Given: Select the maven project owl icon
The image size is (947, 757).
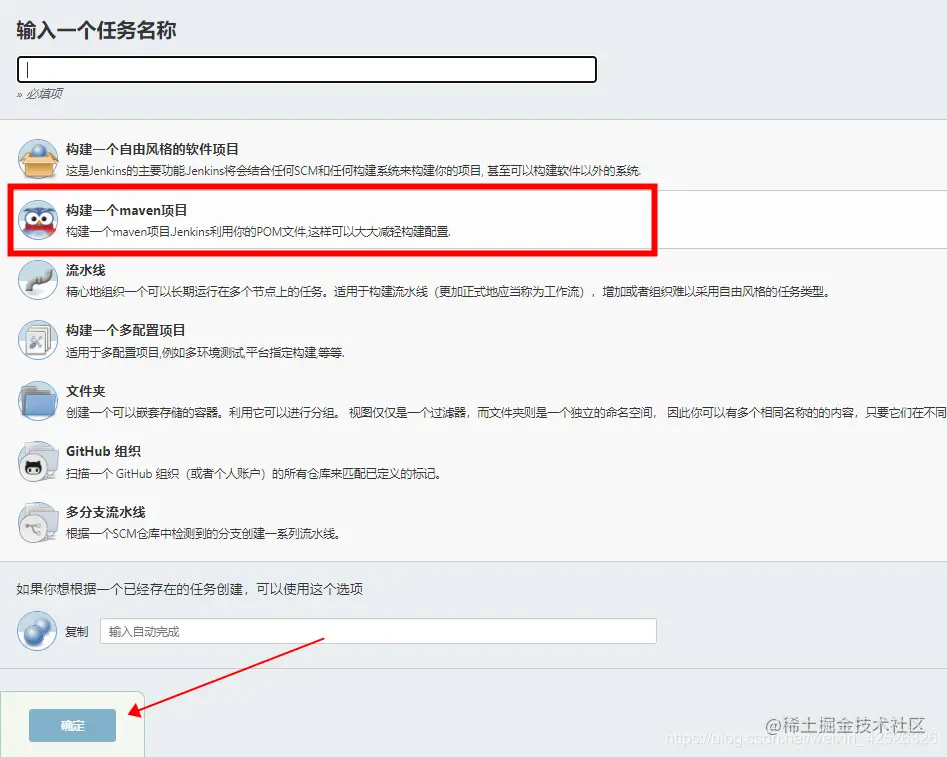Looking at the screenshot, I should click(x=38, y=220).
